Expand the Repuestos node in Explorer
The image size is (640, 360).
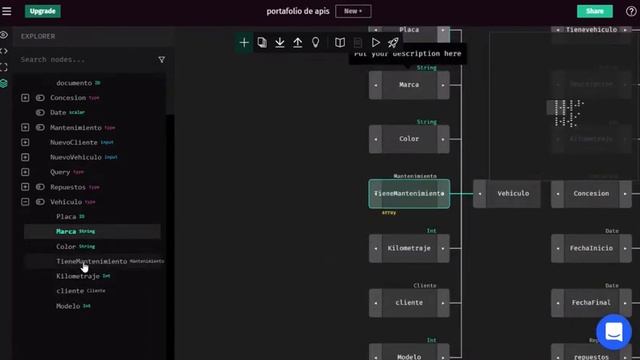pyautogui.click(x=25, y=187)
